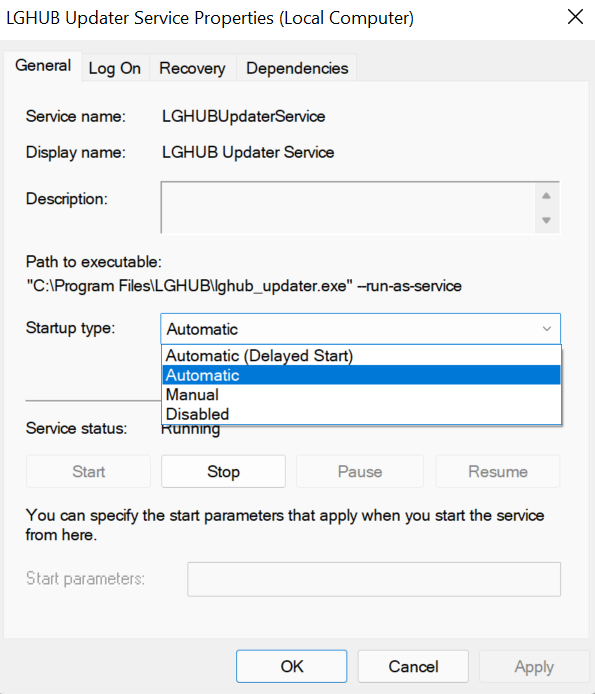Screen dimensions: 595x694
Task: Confirm changes with OK
Action: [x=292, y=666]
